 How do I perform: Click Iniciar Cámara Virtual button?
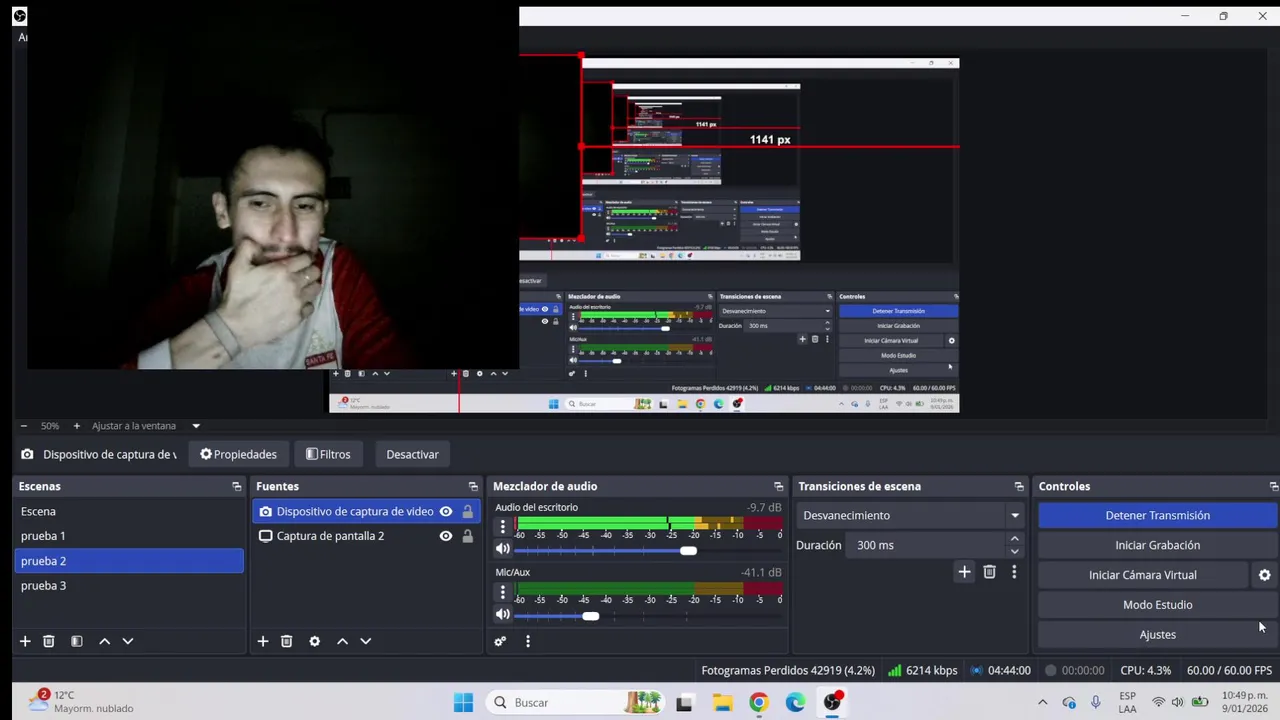coord(1143,575)
